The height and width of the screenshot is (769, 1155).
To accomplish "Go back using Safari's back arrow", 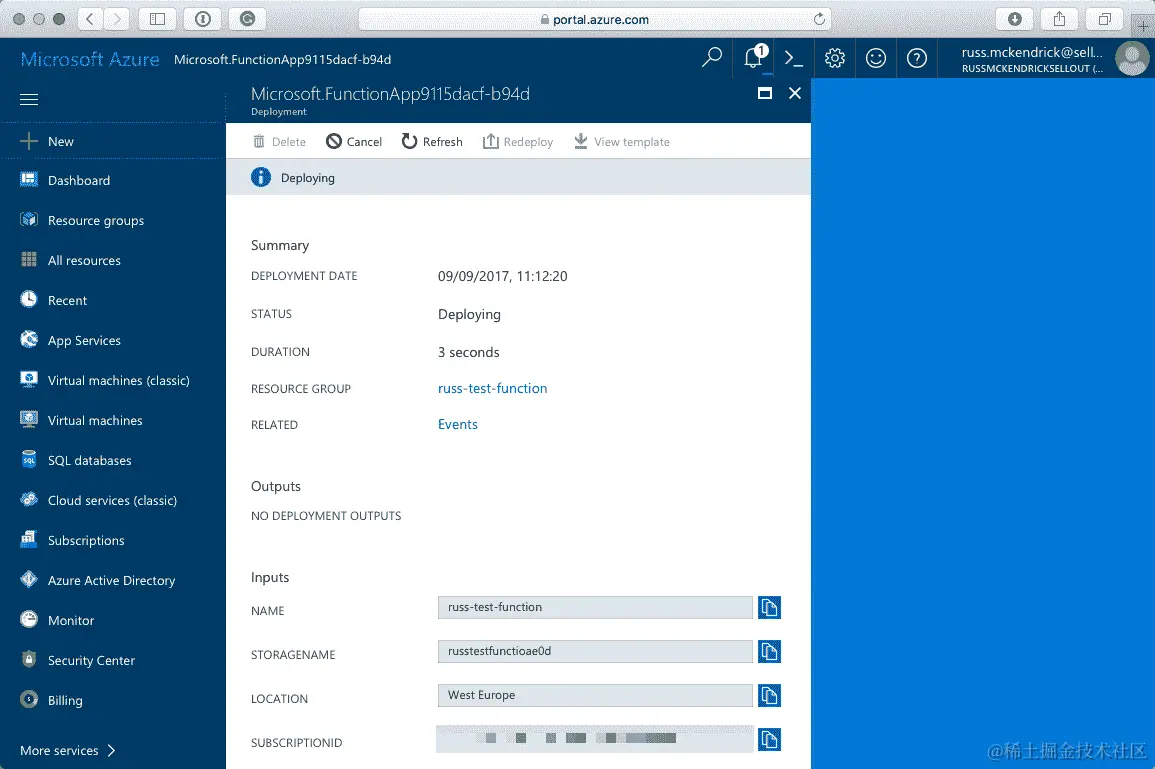I will 90,19.
